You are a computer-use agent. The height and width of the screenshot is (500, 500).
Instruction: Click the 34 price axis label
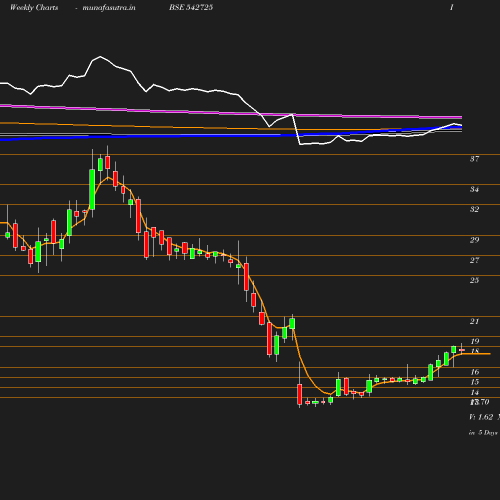[474, 189]
